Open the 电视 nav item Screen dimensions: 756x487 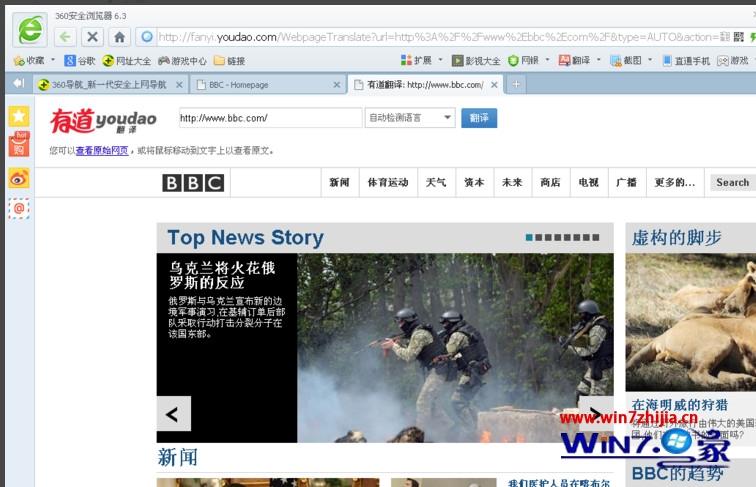(588, 183)
